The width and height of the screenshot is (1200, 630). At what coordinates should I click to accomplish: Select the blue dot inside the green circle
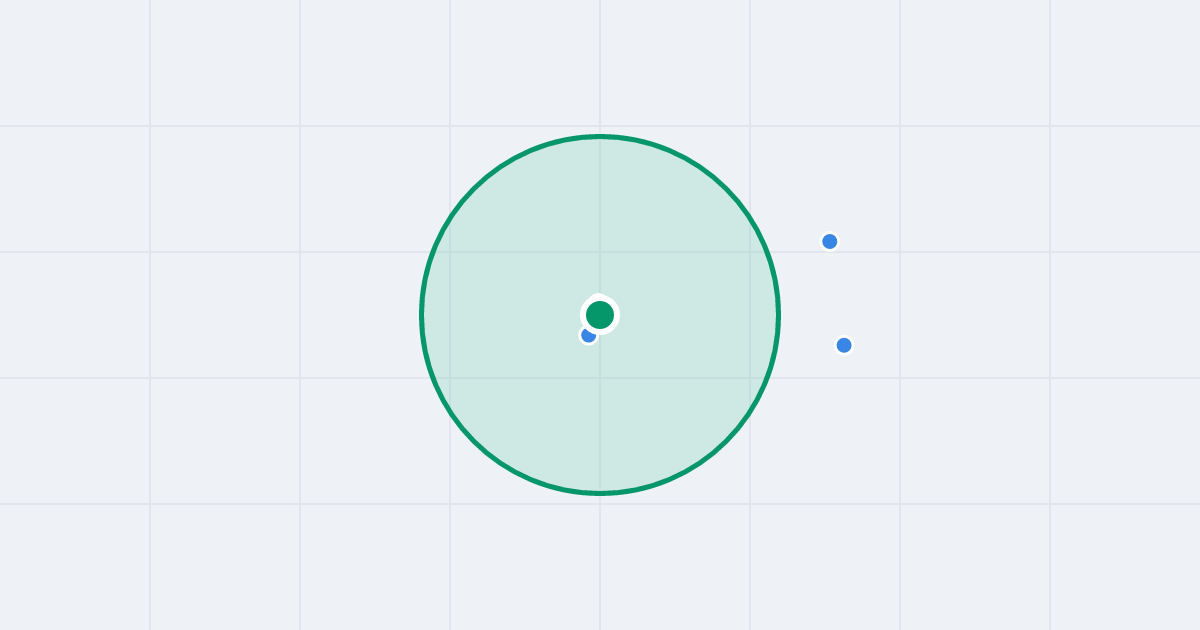coord(589,335)
